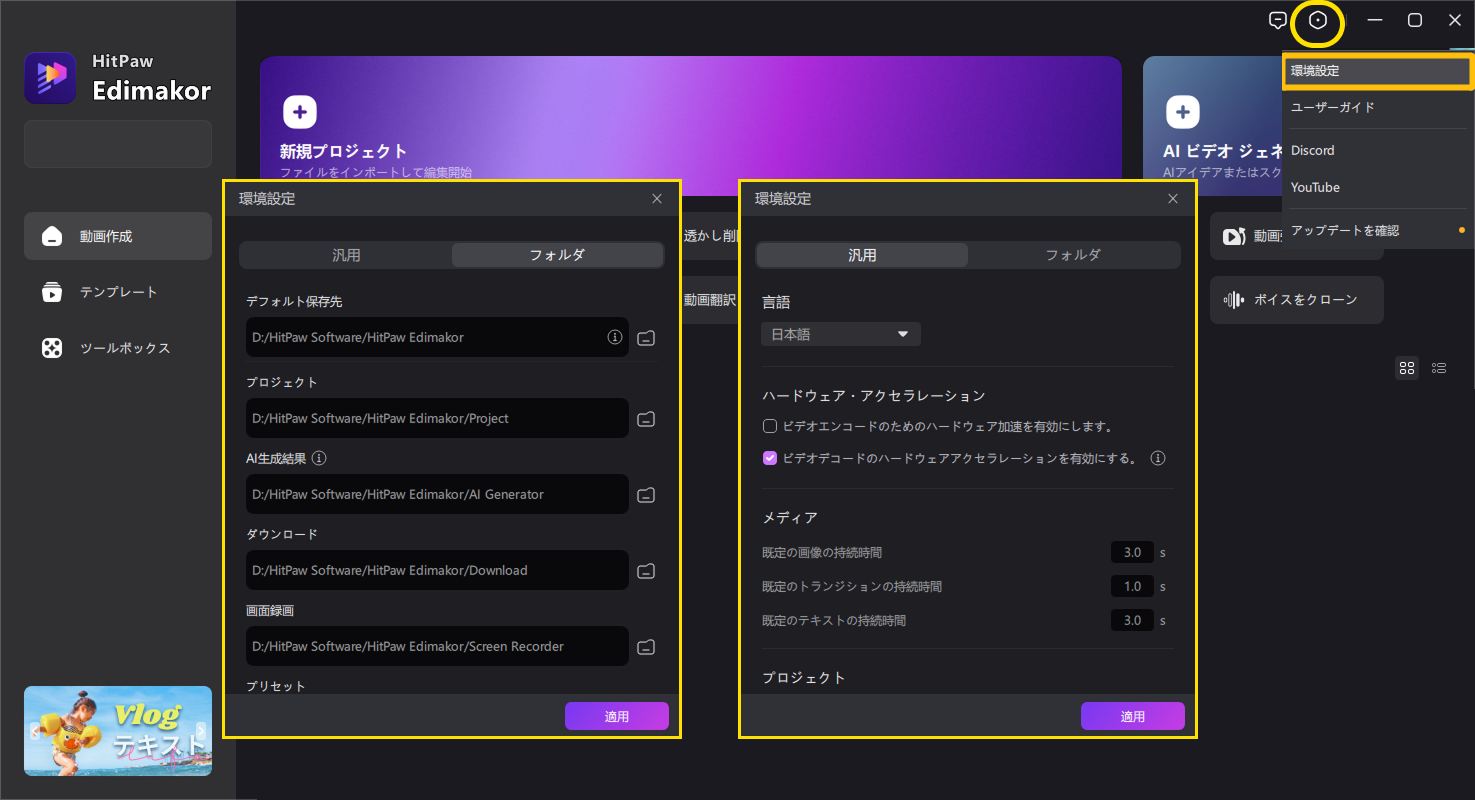Switch to the 汎用 tab
The image size is (1475, 800).
[x=346, y=255]
